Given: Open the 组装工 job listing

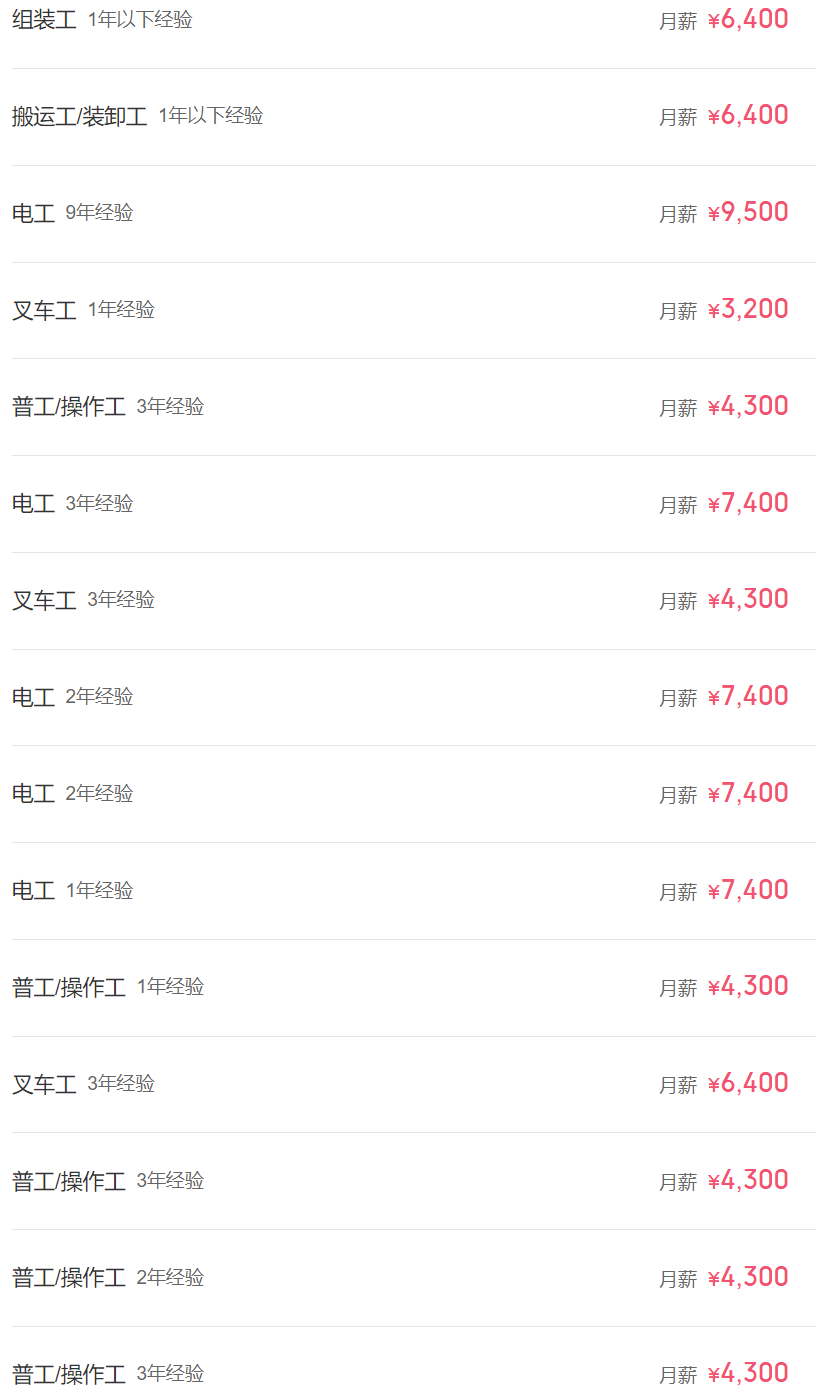Looking at the screenshot, I should (x=44, y=20).
